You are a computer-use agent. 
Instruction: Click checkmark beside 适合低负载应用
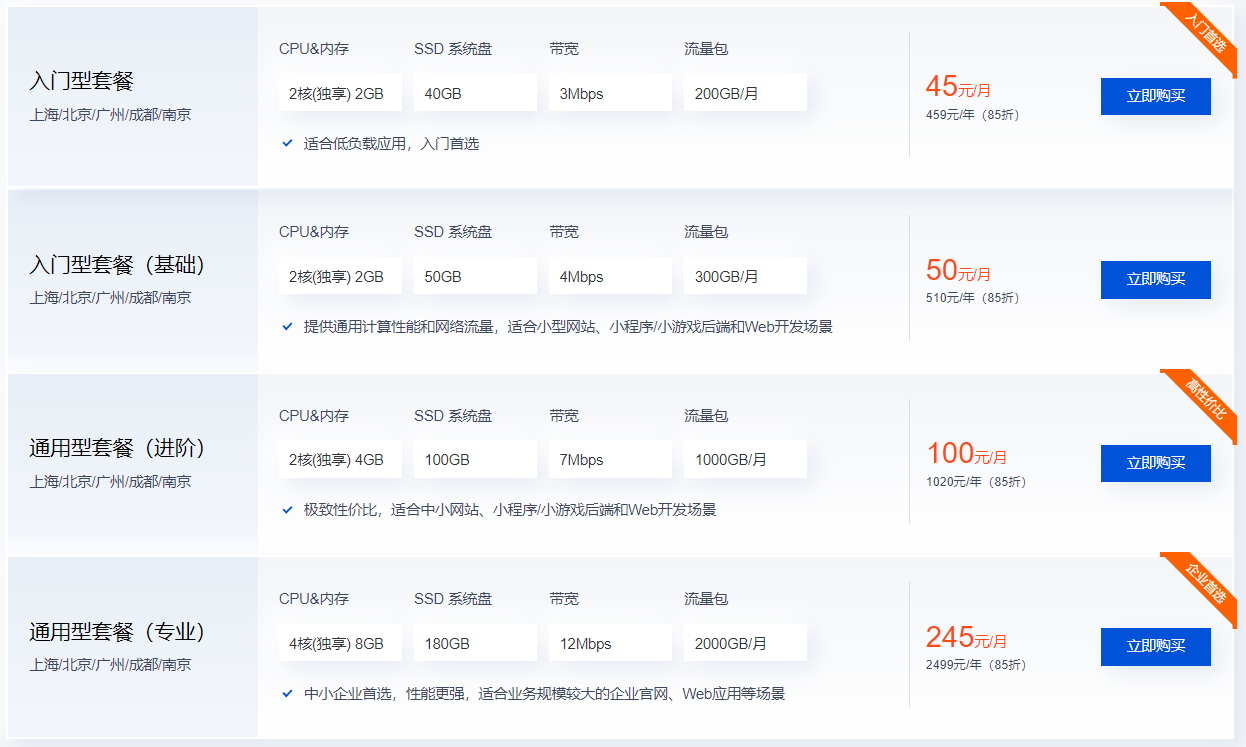click(287, 143)
